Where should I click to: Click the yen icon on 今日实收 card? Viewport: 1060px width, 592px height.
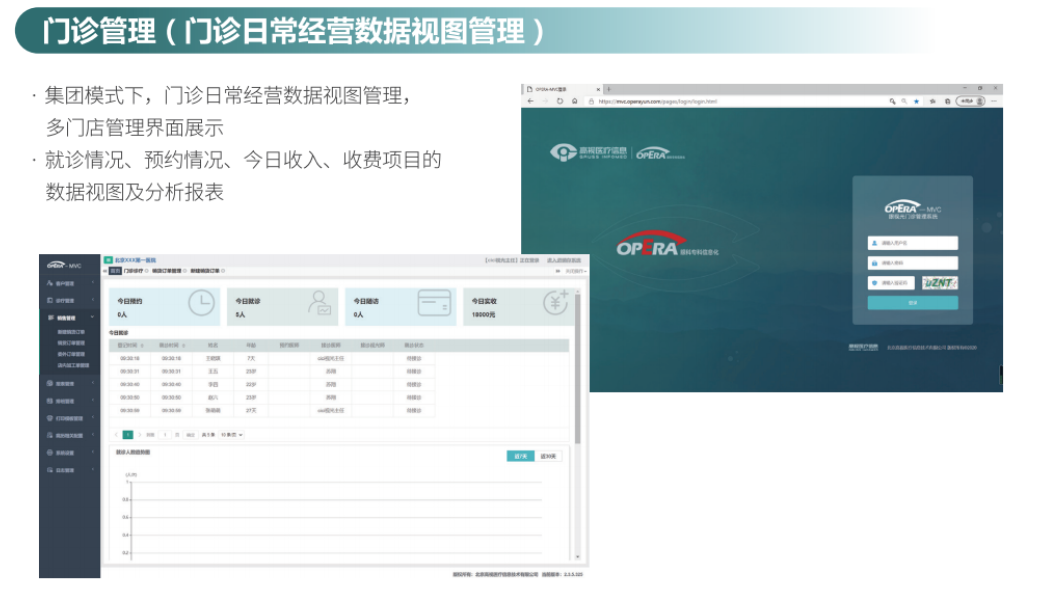pyautogui.click(x=556, y=302)
